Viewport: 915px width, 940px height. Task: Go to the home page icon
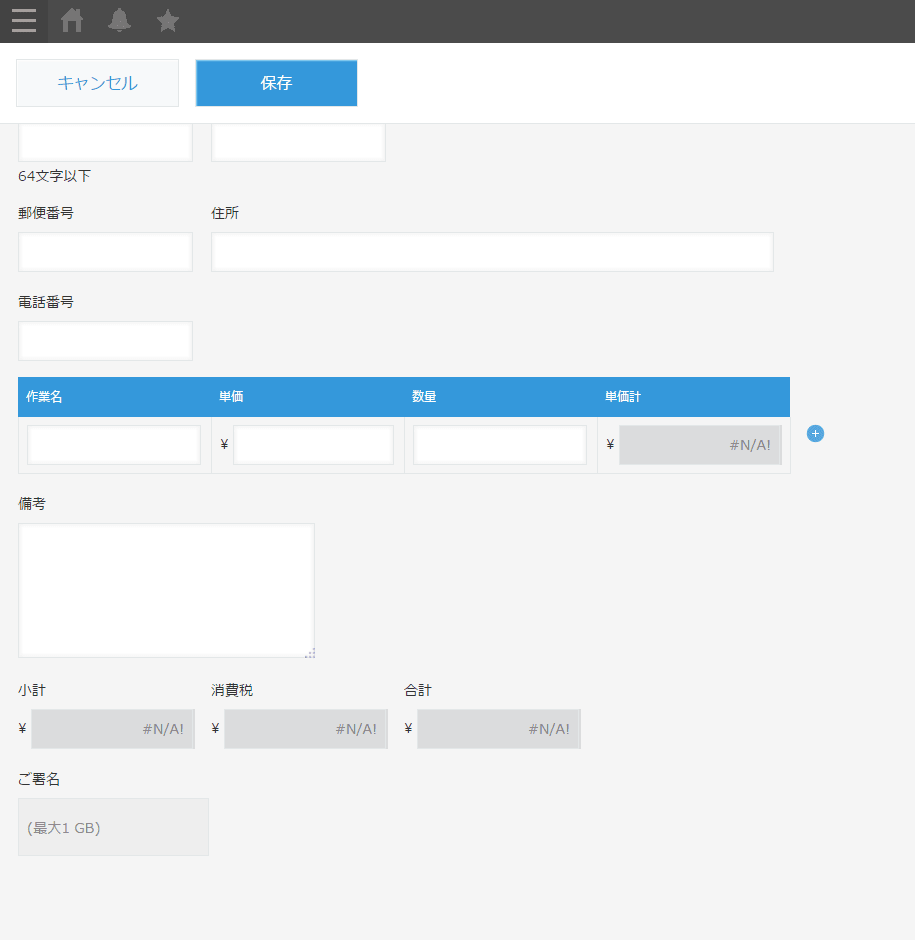[x=72, y=21]
